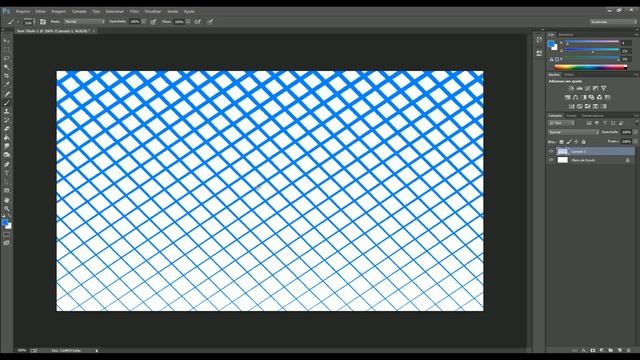Select the Rectangular Marquee tool
This screenshot has height=360, width=640.
(7, 49)
